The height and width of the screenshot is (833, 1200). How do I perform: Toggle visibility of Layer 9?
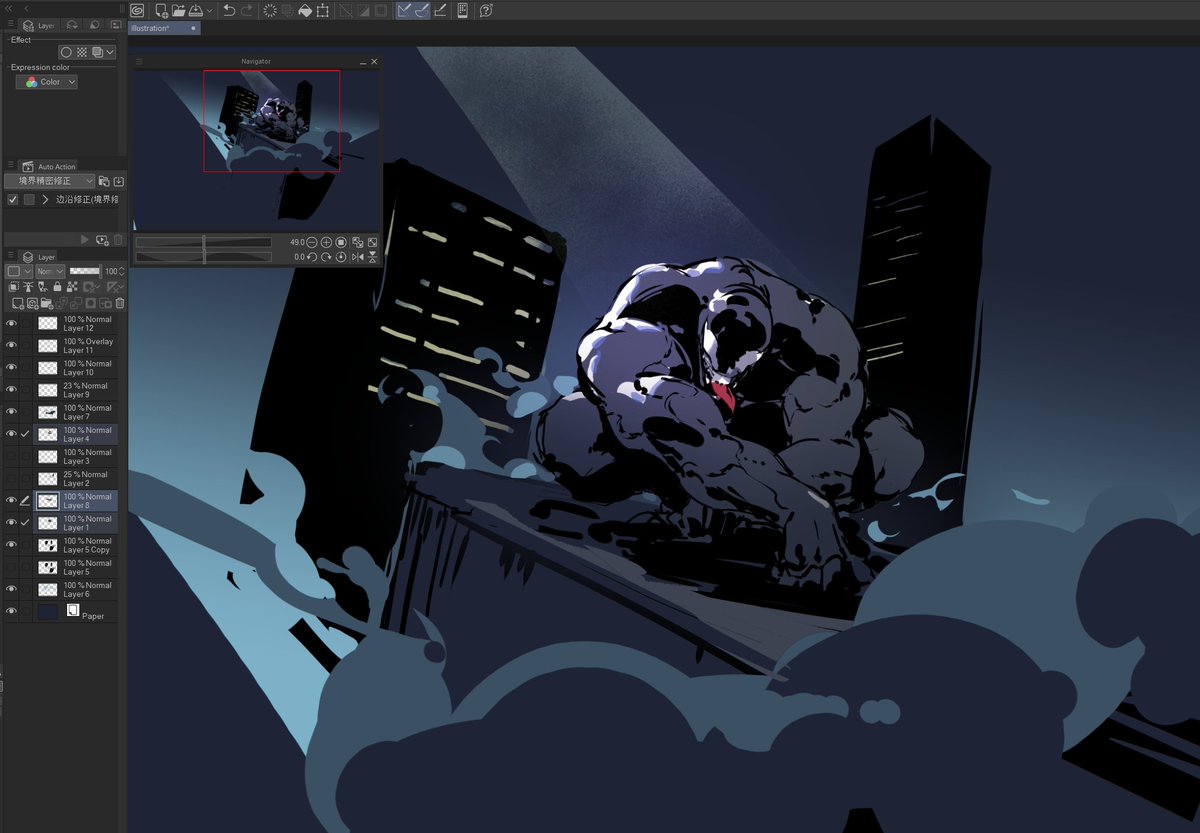coord(11,390)
